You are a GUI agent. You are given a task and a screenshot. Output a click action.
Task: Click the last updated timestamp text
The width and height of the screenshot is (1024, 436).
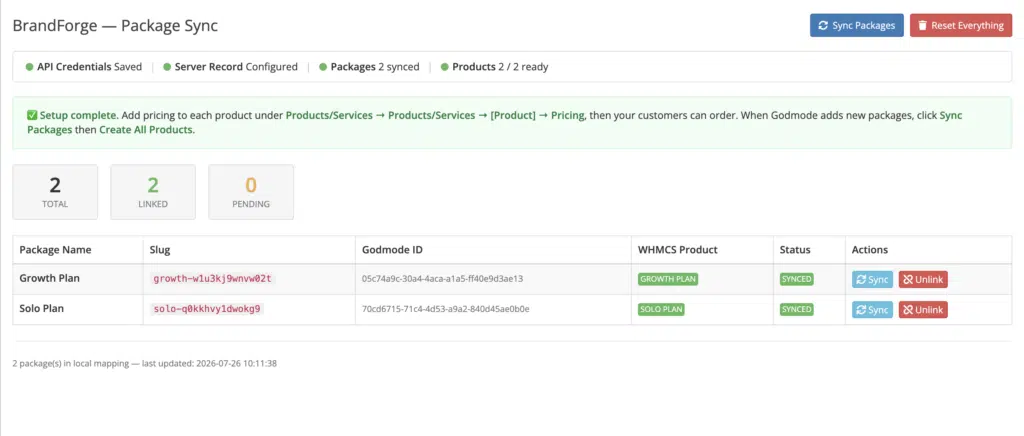[236, 363]
